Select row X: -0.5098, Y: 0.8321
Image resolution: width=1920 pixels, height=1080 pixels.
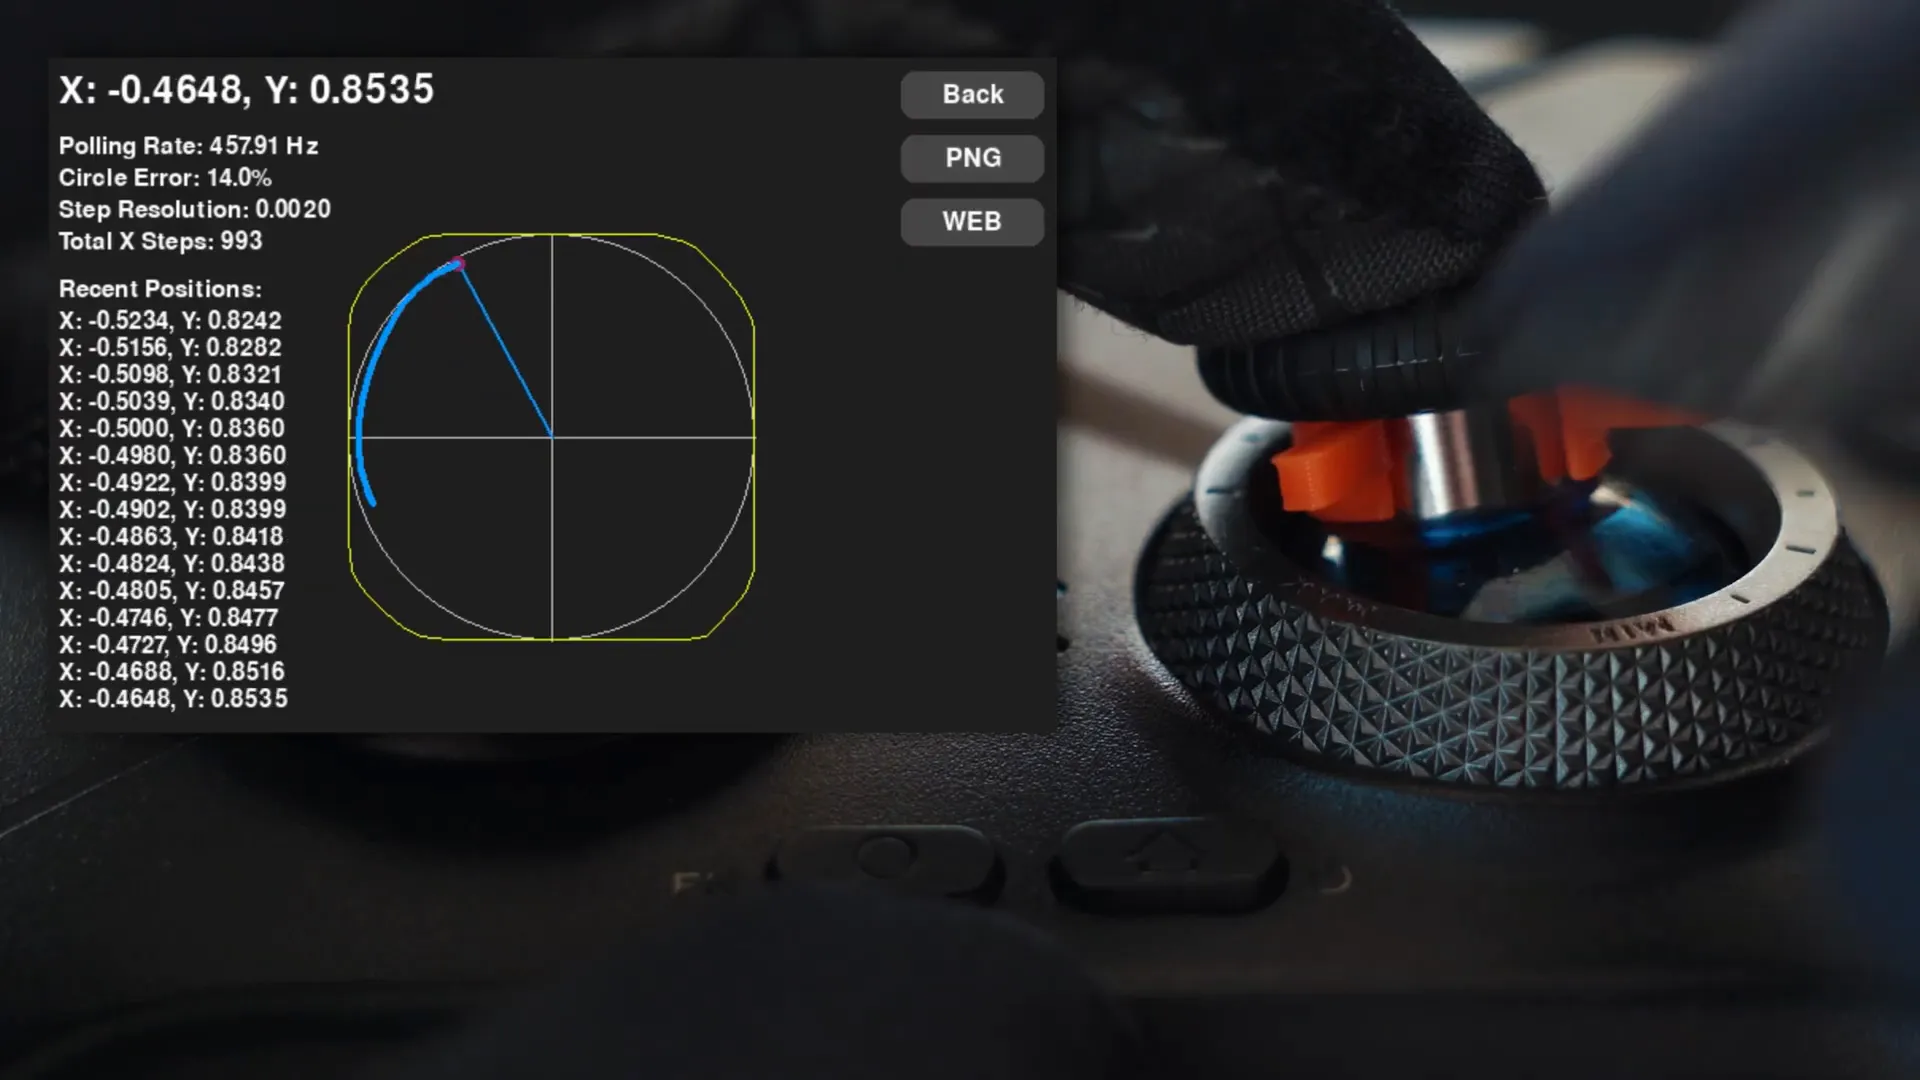pos(170,375)
